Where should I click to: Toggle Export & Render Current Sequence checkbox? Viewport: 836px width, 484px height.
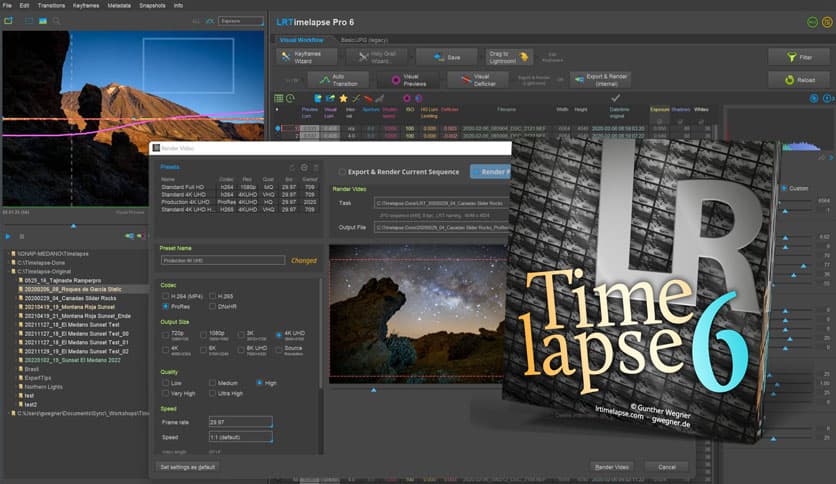[x=342, y=172]
